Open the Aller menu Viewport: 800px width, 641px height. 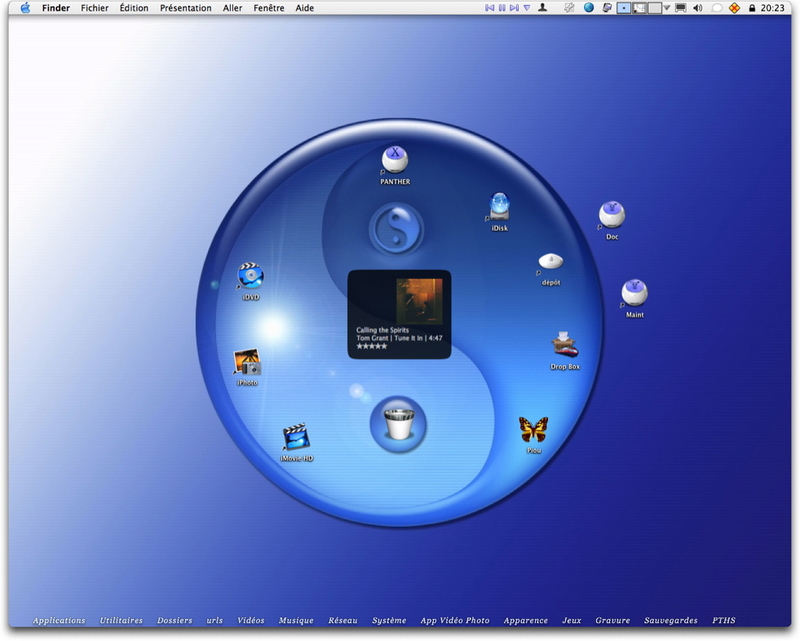tap(232, 8)
